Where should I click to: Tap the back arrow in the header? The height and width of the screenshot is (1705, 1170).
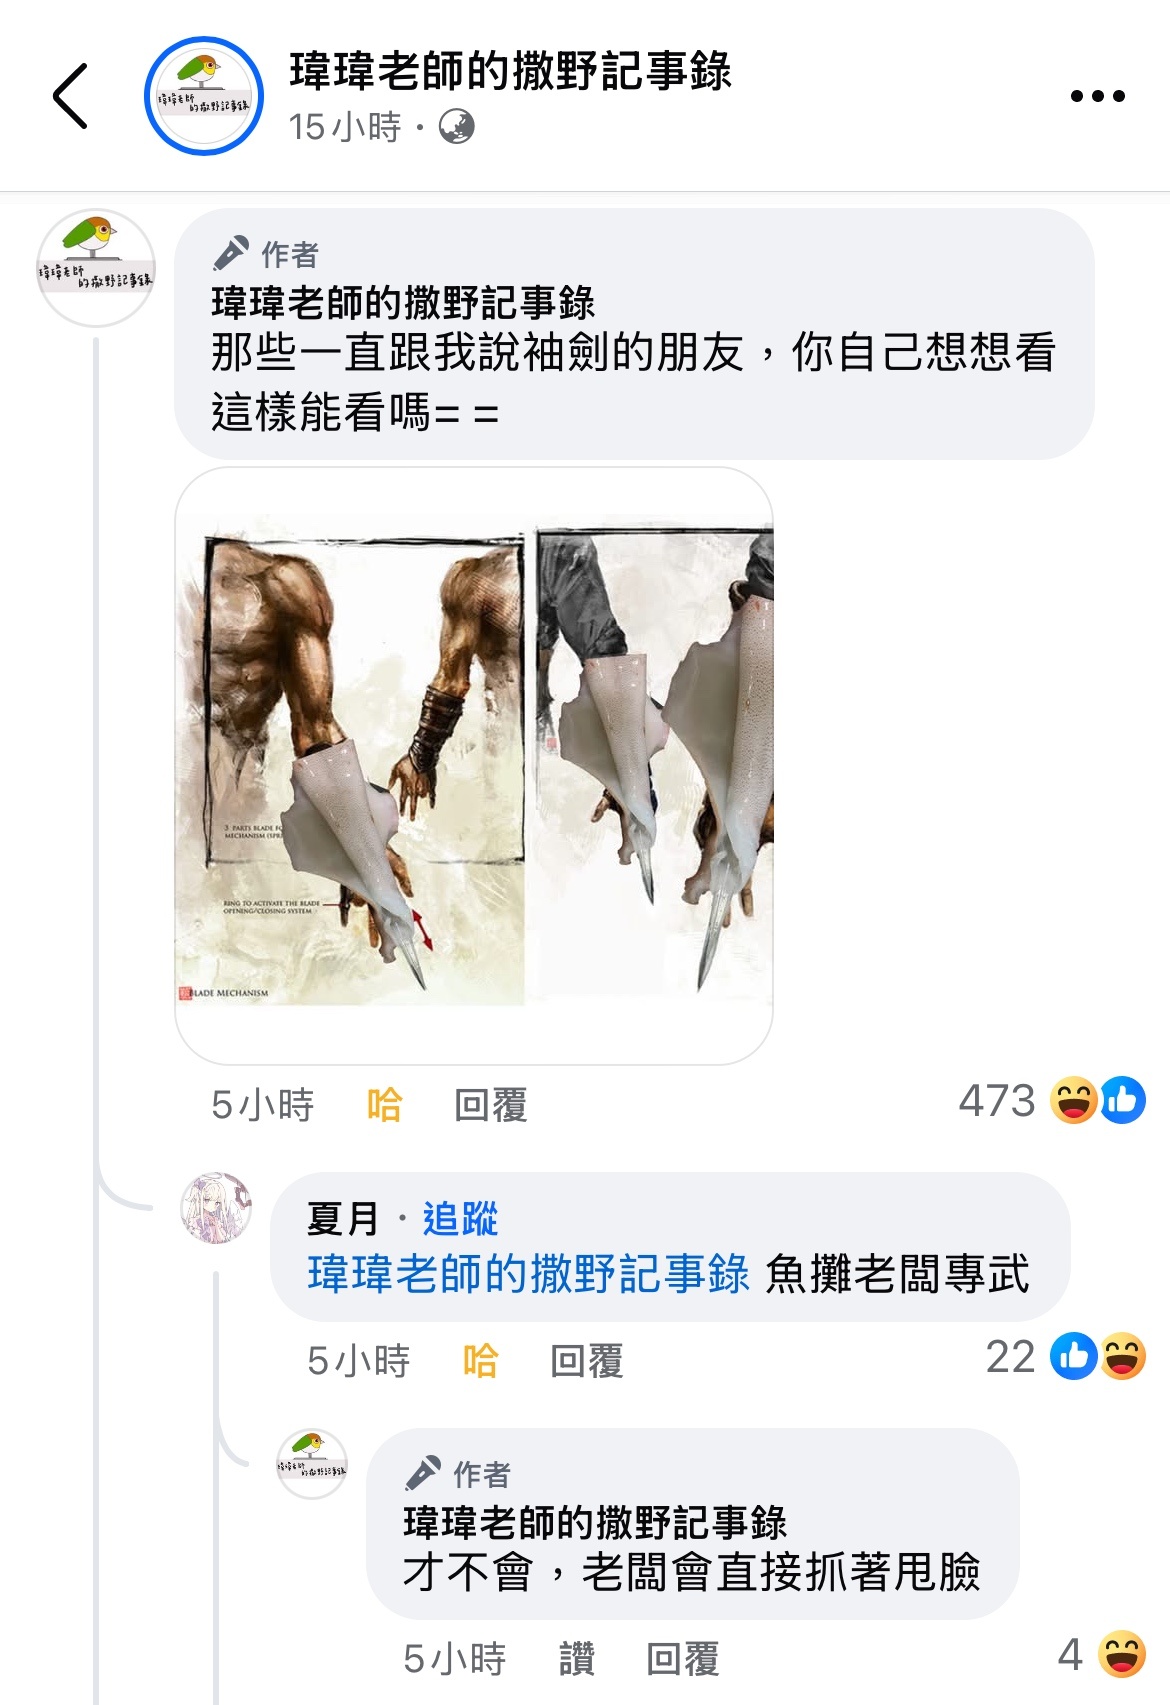point(70,96)
